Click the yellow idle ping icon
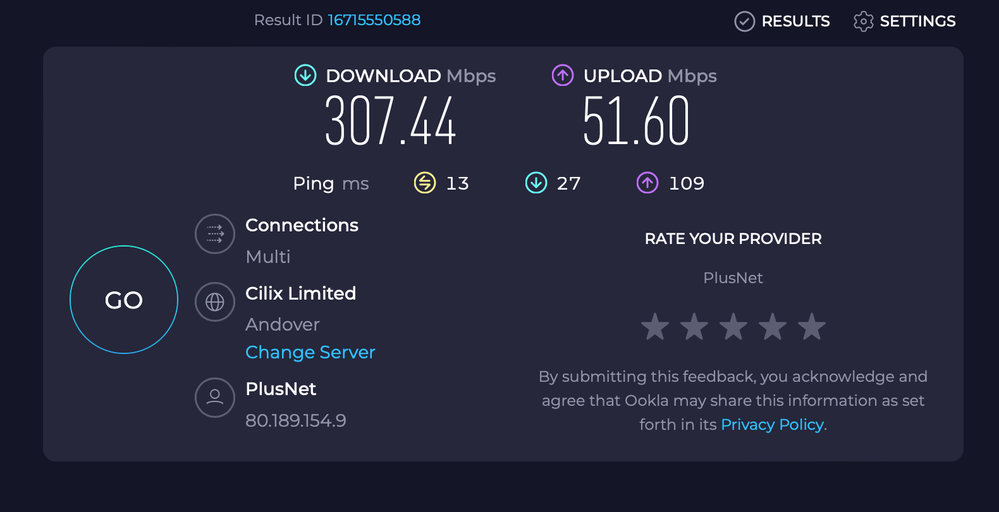This screenshot has height=512, width=999. [x=425, y=183]
